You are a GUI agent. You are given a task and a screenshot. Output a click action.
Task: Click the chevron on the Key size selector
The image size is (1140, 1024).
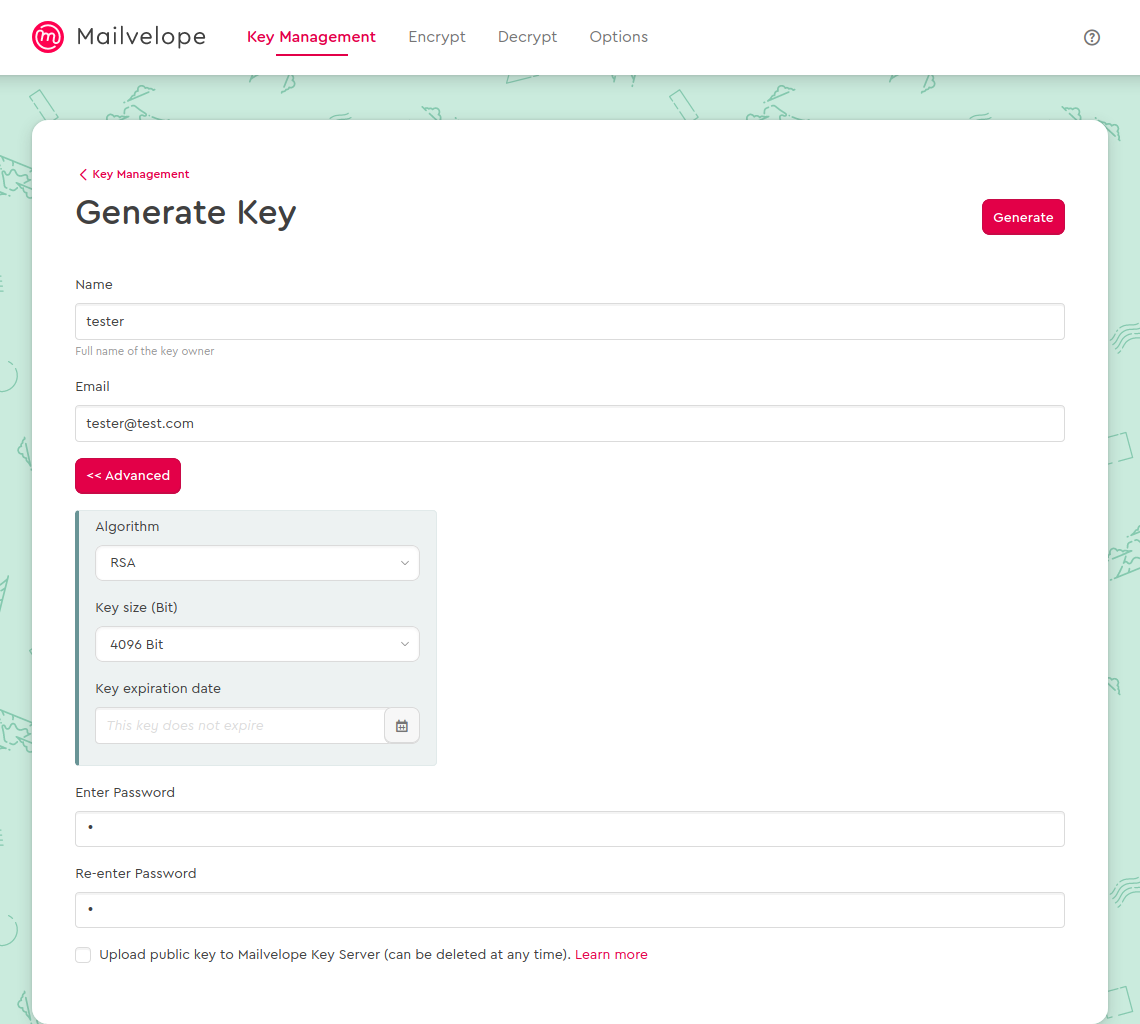click(405, 643)
